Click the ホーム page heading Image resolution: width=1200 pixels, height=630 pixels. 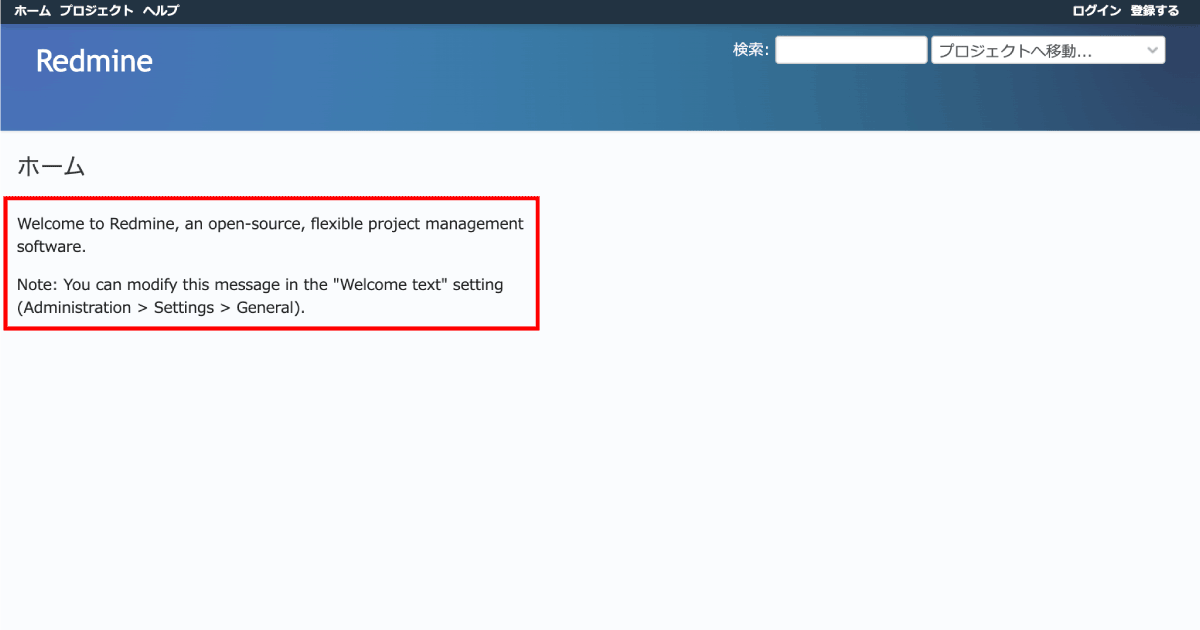pos(51,166)
